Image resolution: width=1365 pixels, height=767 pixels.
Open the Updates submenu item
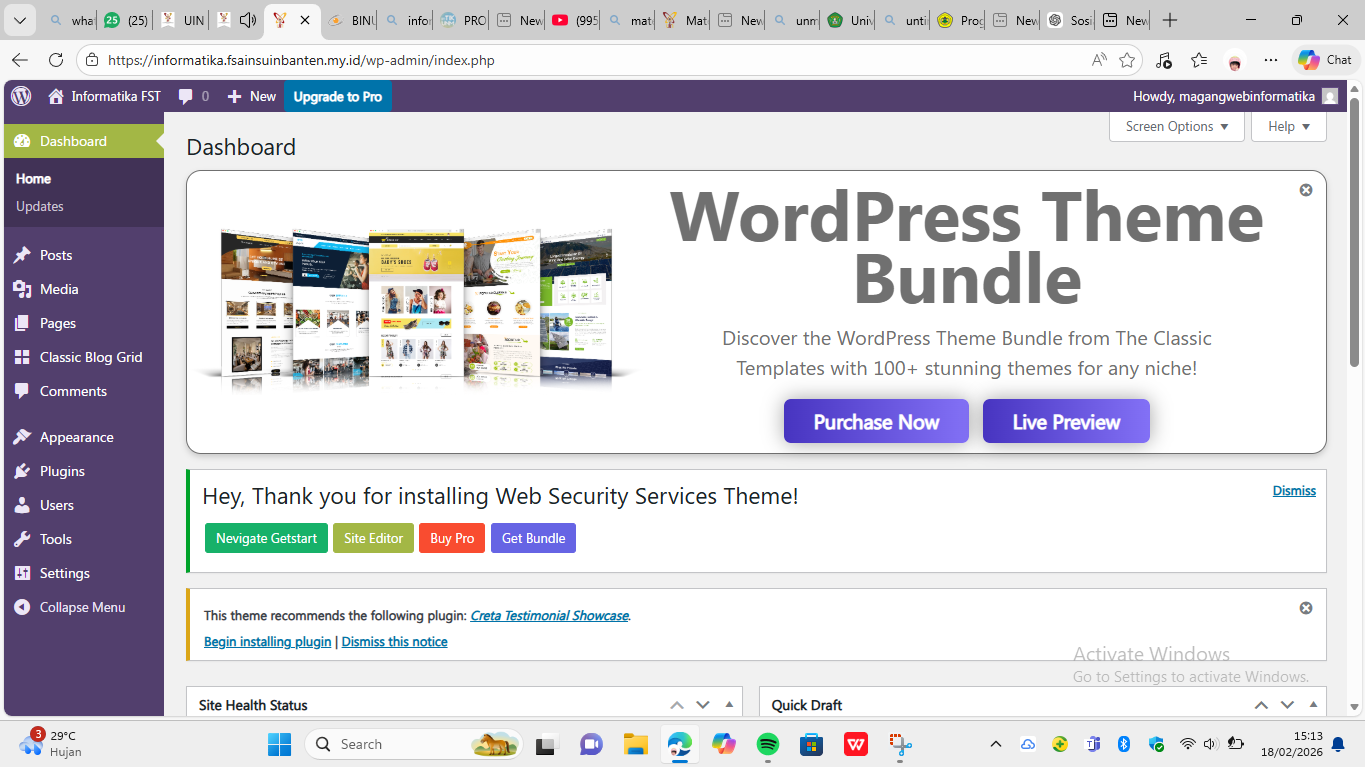click(40, 206)
